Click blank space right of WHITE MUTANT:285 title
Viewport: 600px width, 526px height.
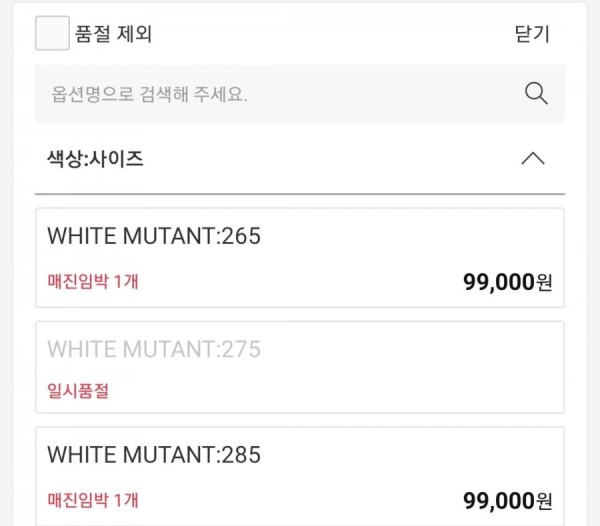click(x=411, y=454)
